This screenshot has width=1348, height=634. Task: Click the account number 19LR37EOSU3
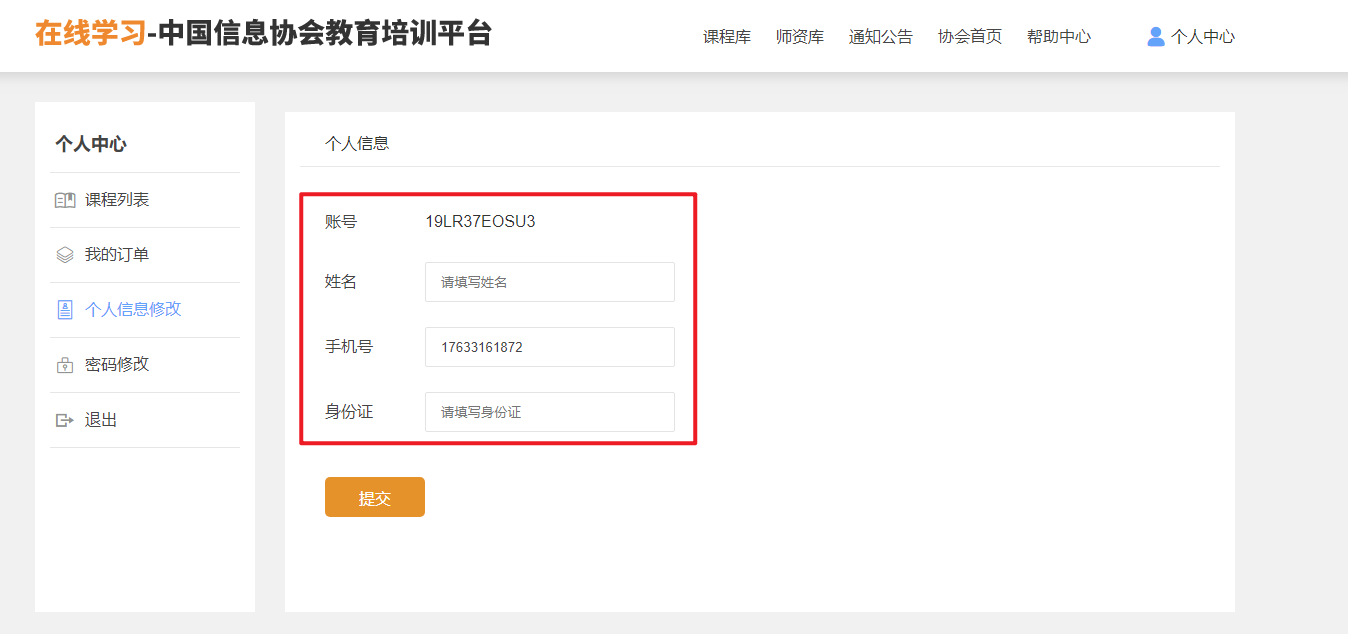pyautogui.click(x=480, y=222)
